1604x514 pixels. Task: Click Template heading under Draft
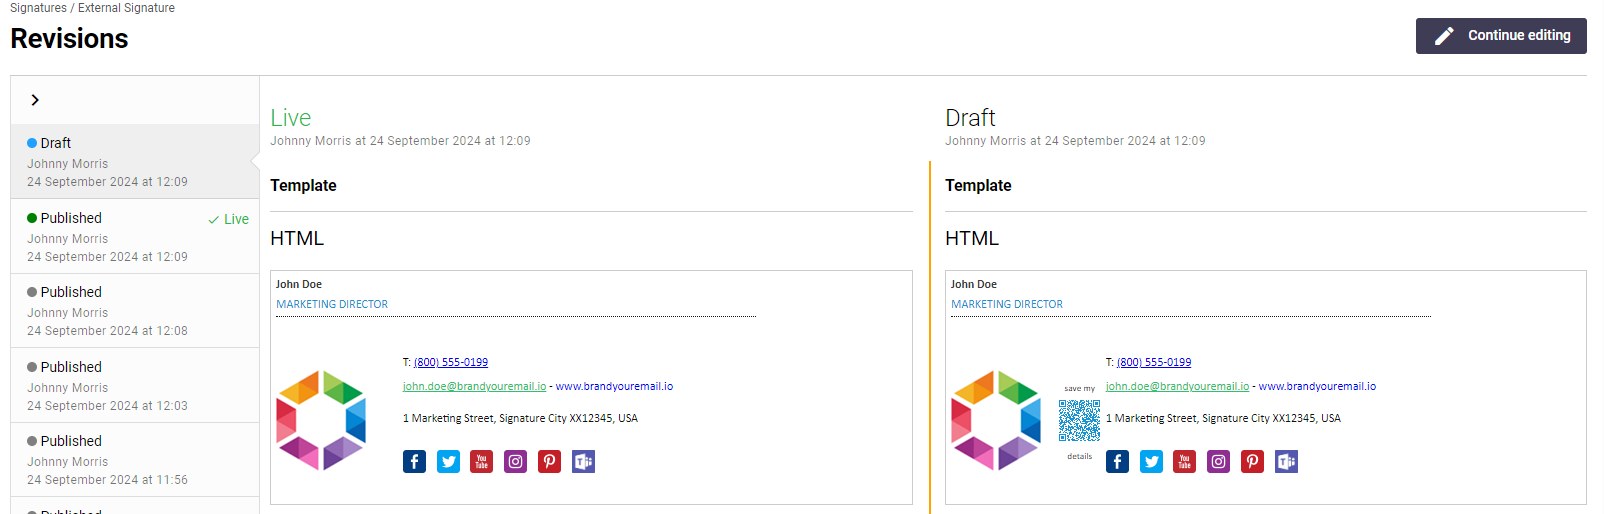[x=978, y=185]
